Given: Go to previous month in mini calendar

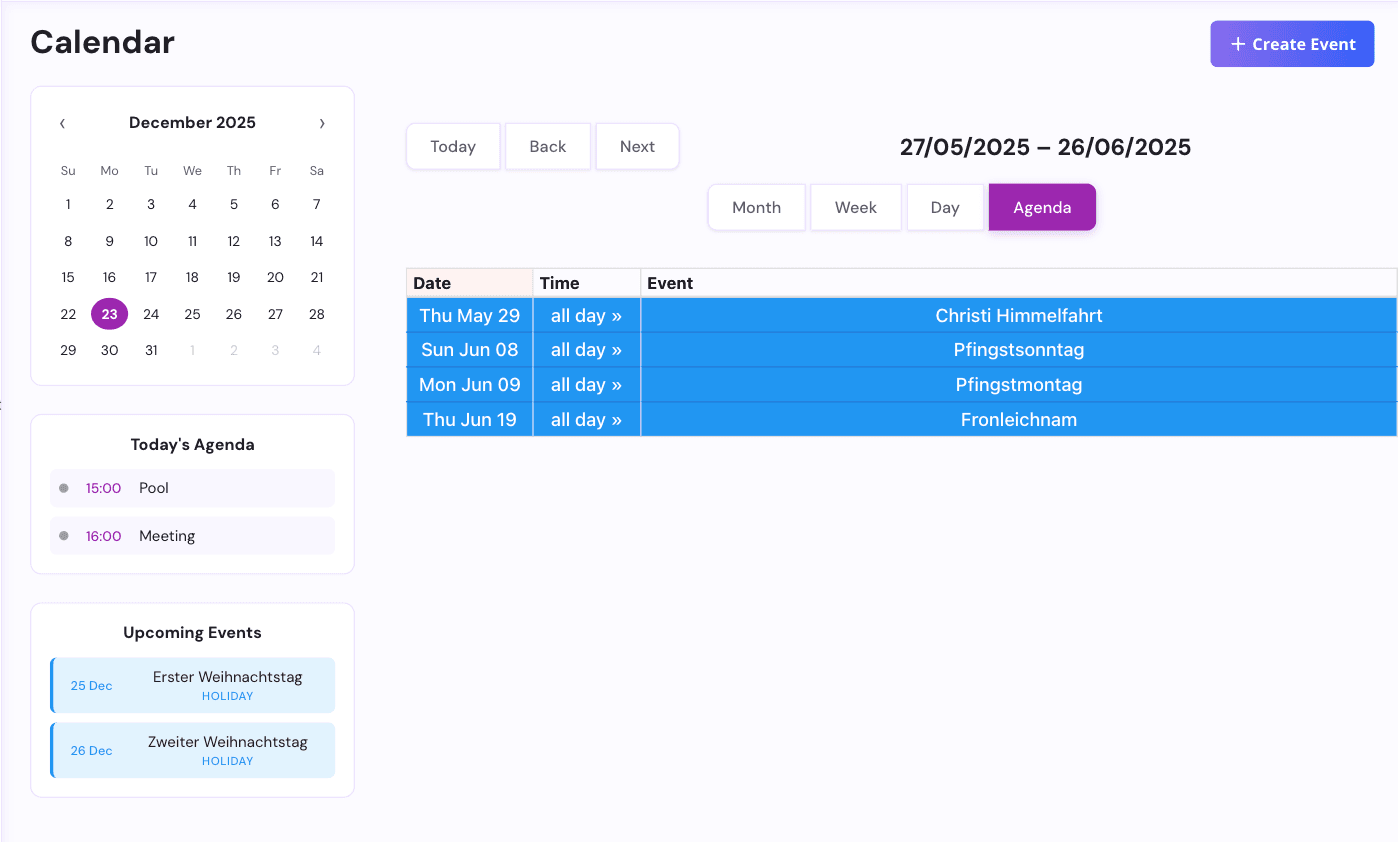Looking at the screenshot, I should click(x=62, y=123).
